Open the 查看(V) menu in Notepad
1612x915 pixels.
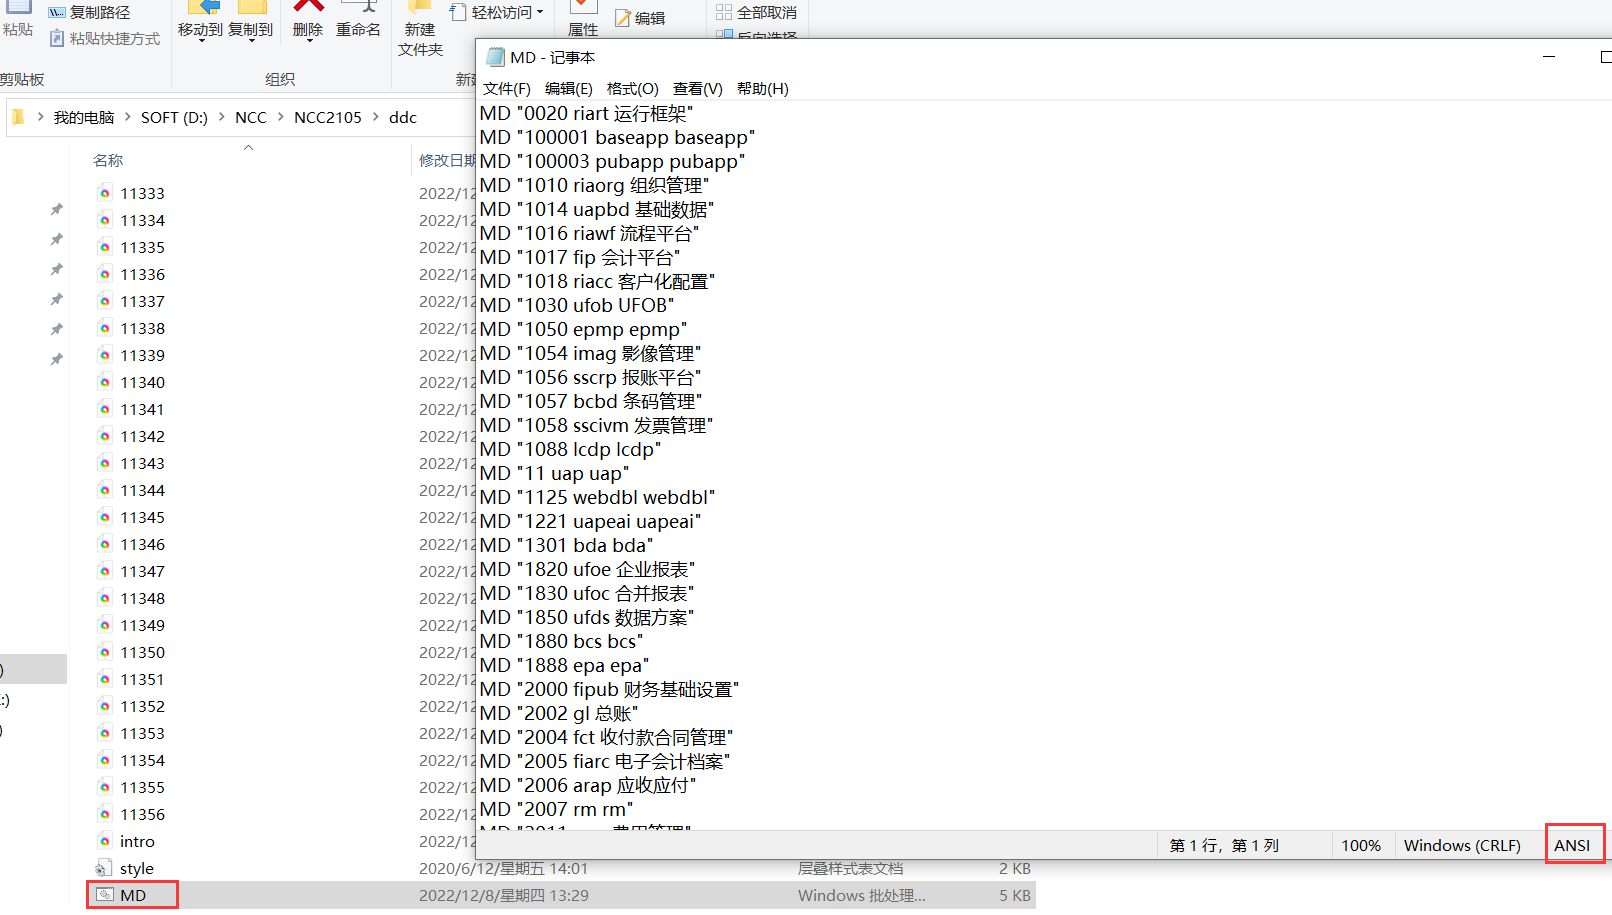(x=697, y=88)
